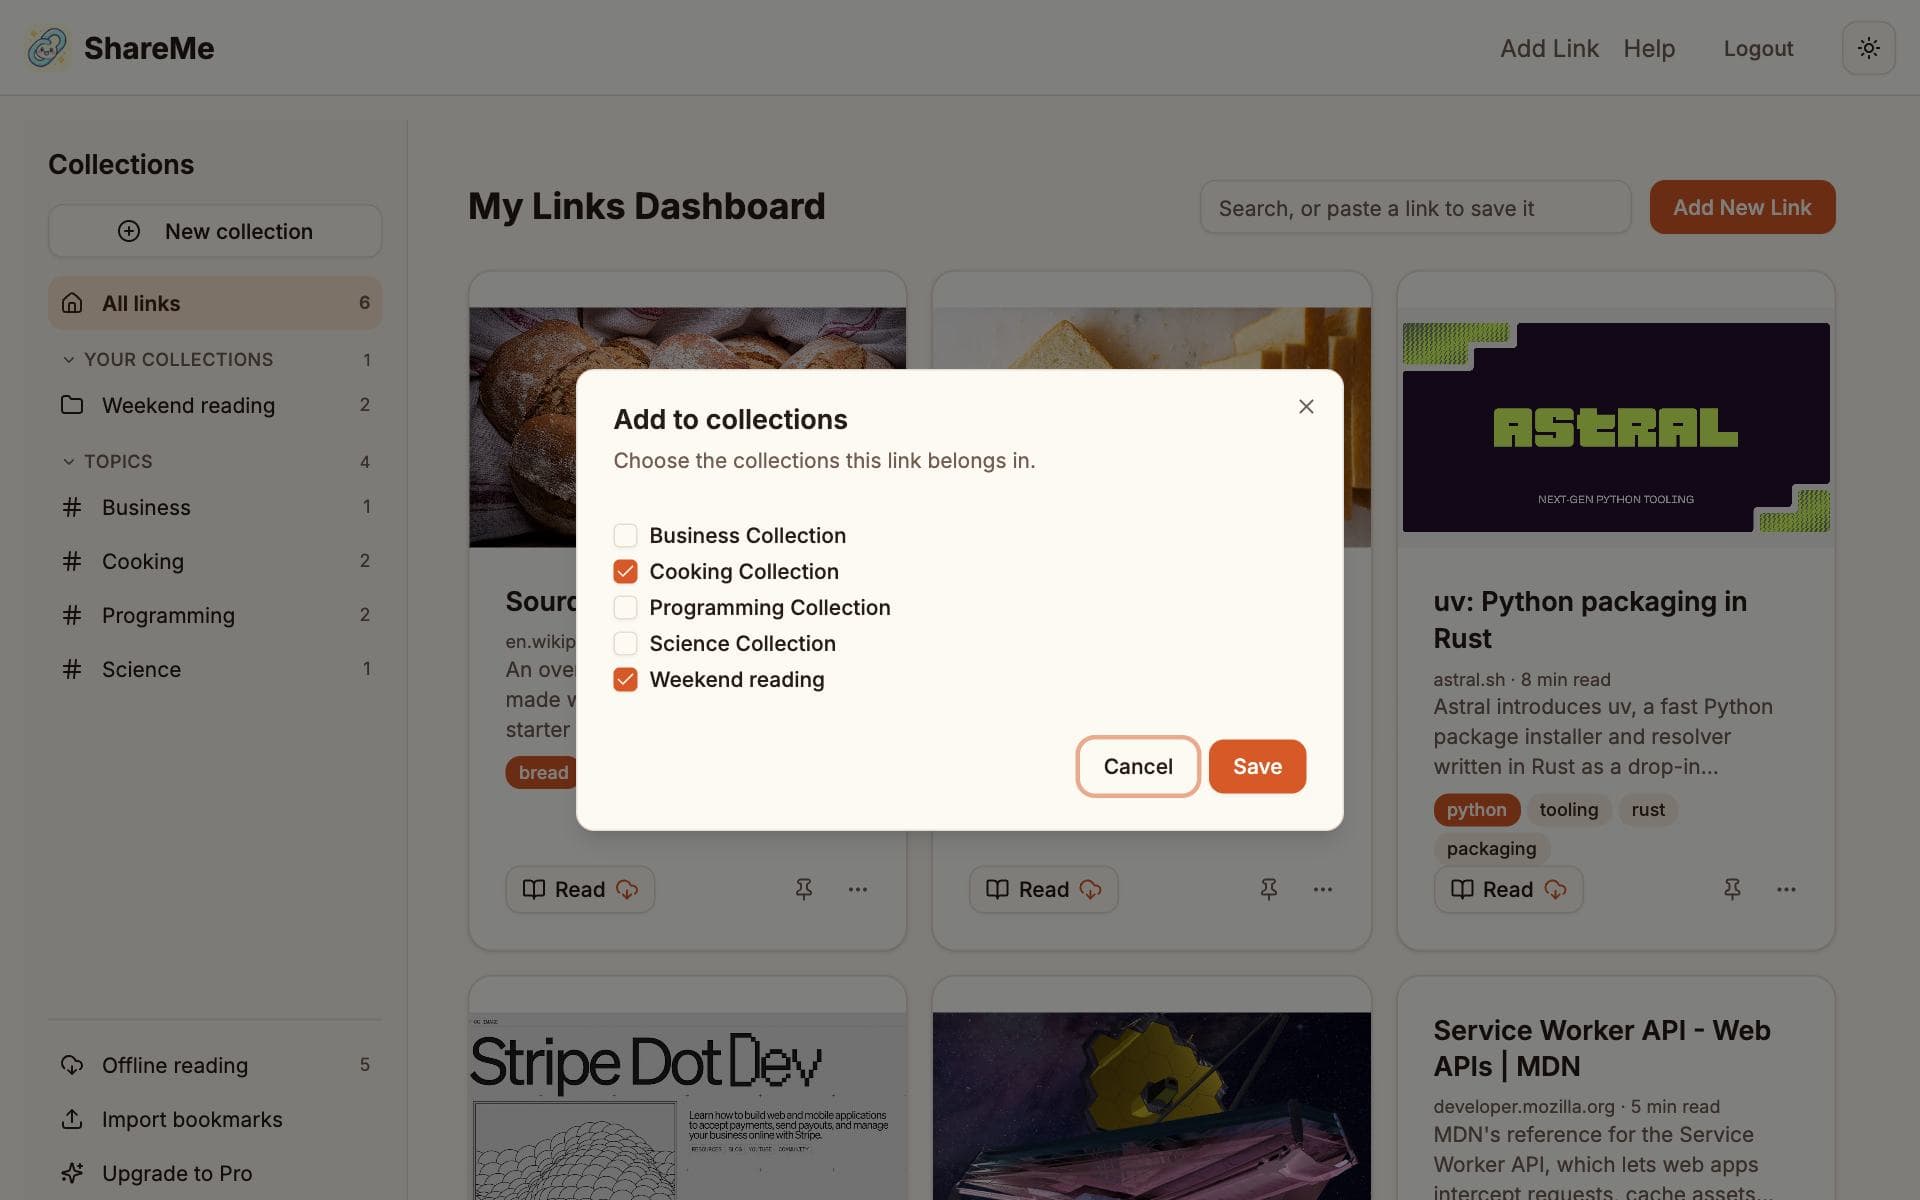
Task: Open more options on sourdough card
Action: click(x=858, y=889)
